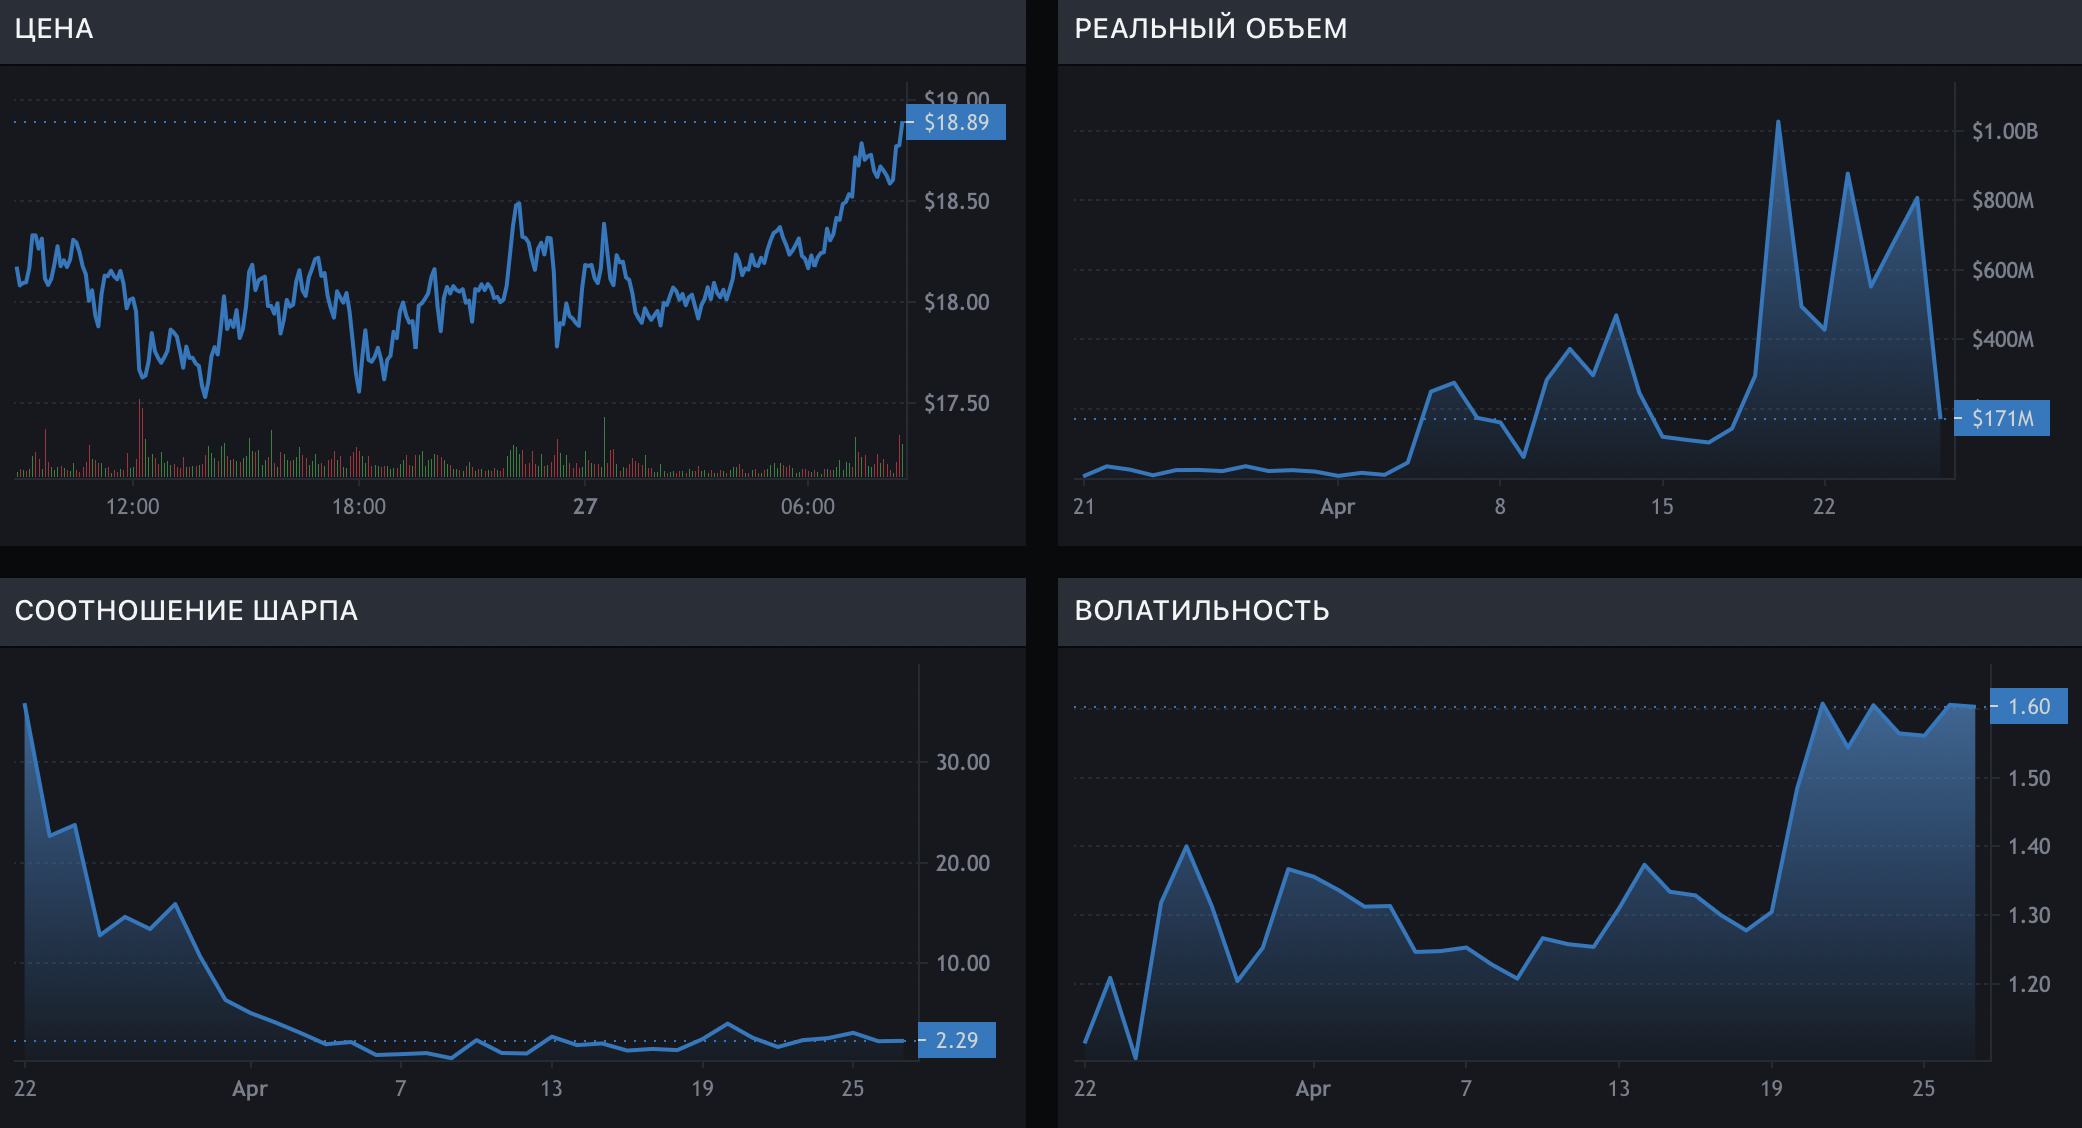Select the ВОЛАТИЛЬНОСТЬ panel heading

[x=1202, y=611]
